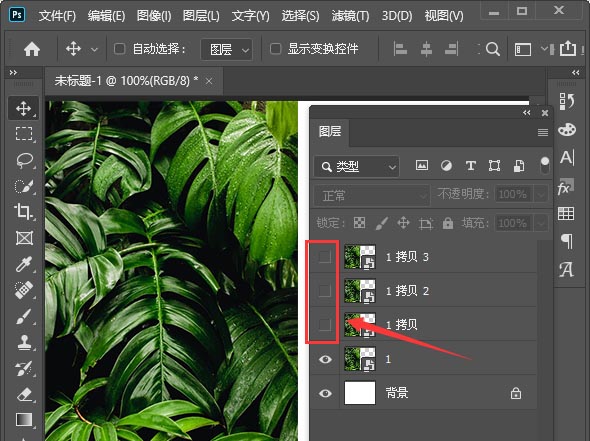The image size is (590, 441).
Task: Collapse the layers panel double arrows
Action: point(526,113)
